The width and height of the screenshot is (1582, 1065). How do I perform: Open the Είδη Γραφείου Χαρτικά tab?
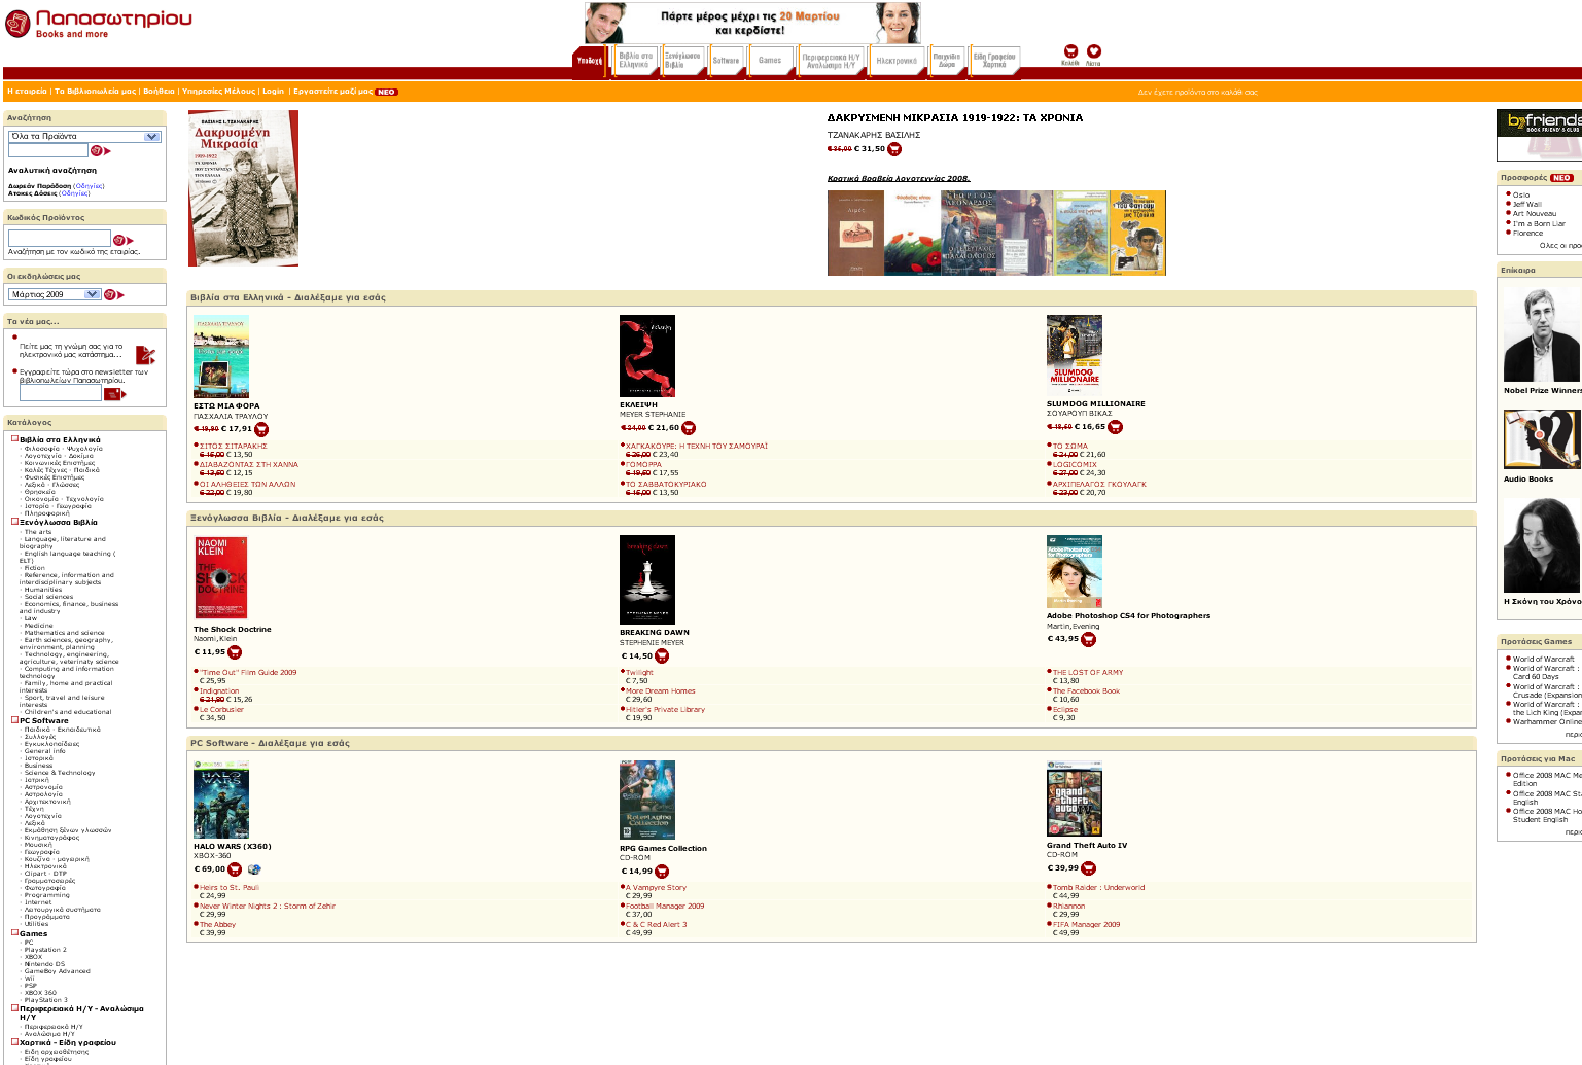tap(995, 60)
